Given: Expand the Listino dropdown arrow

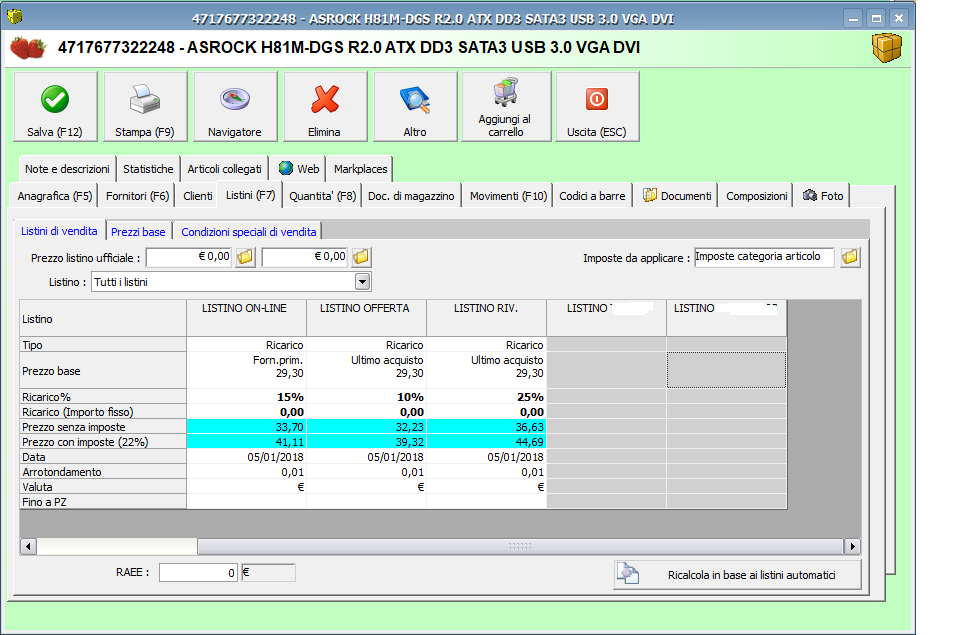Looking at the screenshot, I should click(x=362, y=282).
